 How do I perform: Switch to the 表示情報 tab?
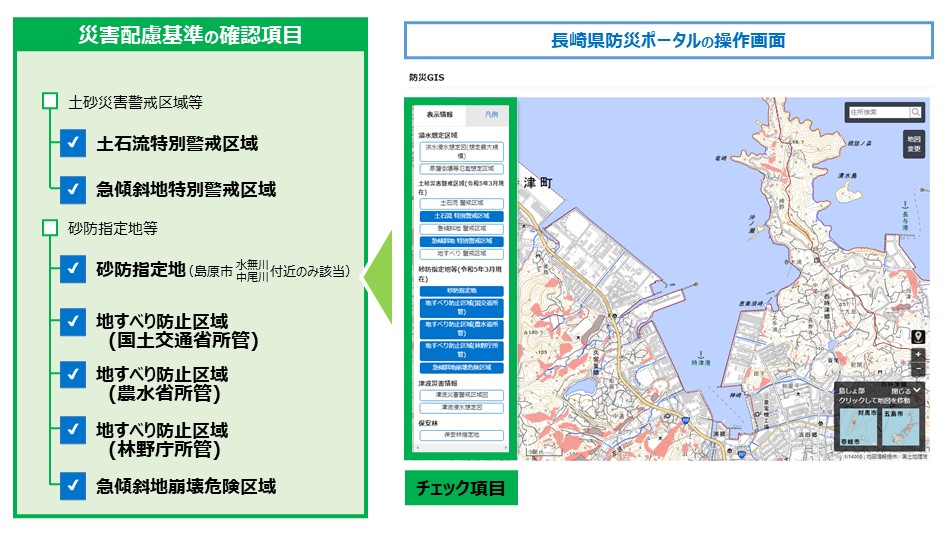point(439,115)
